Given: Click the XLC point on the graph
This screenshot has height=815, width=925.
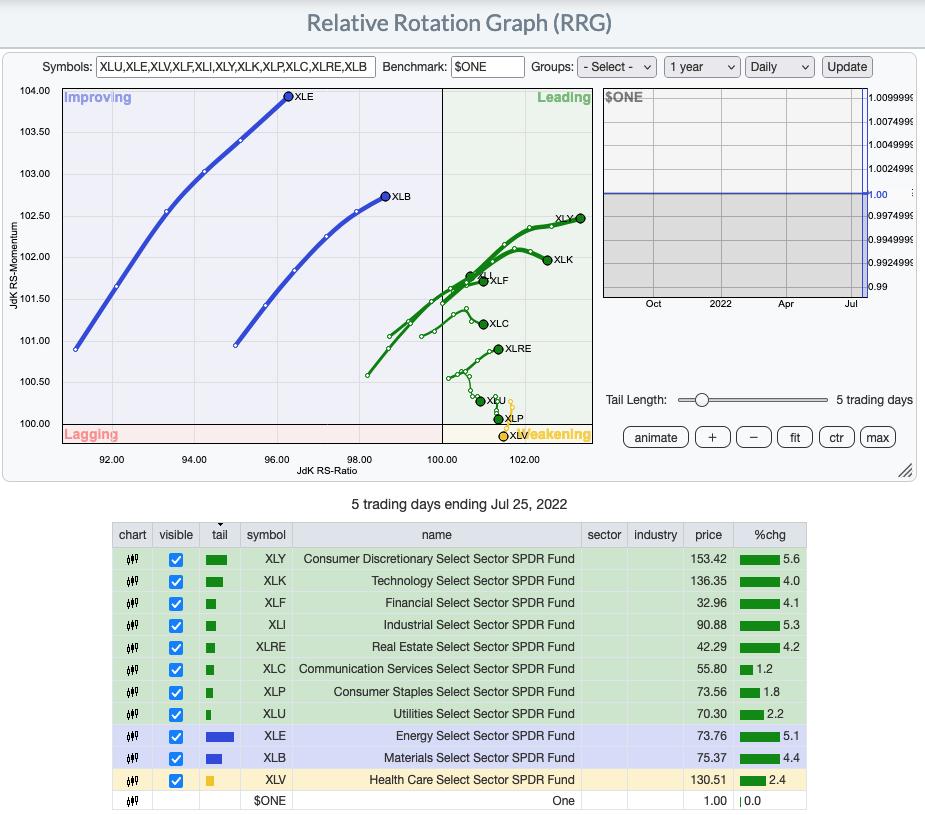Looking at the screenshot, I should (x=483, y=324).
